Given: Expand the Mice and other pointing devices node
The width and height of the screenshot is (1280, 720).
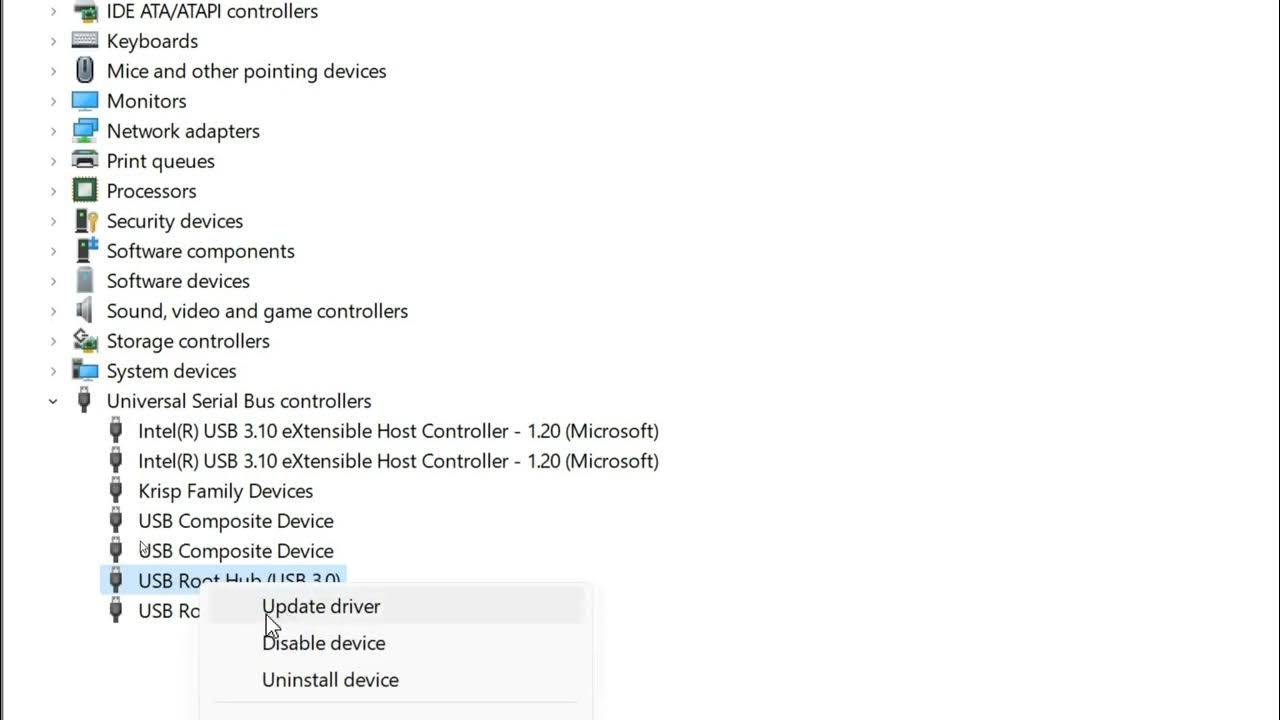Looking at the screenshot, I should [x=53, y=71].
